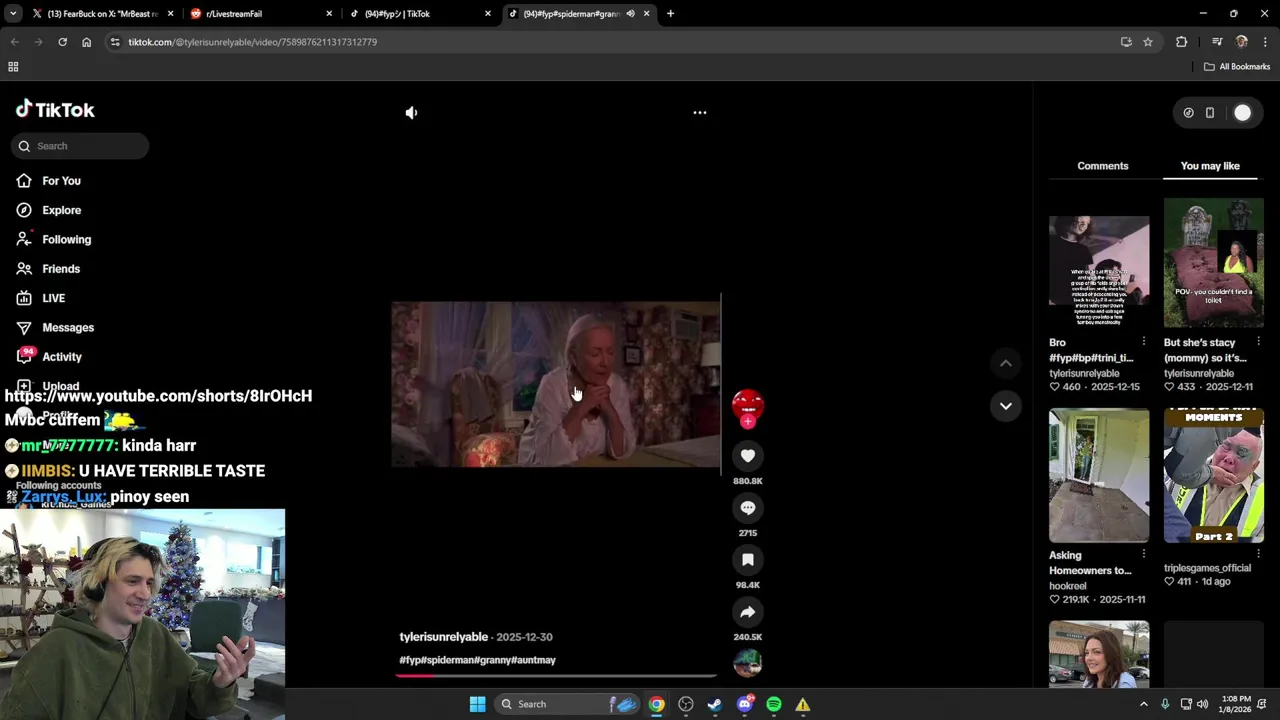Viewport: 1280px width, 720px height.
Task: Open Windows Start menu
Action: [x=477, y=704]
